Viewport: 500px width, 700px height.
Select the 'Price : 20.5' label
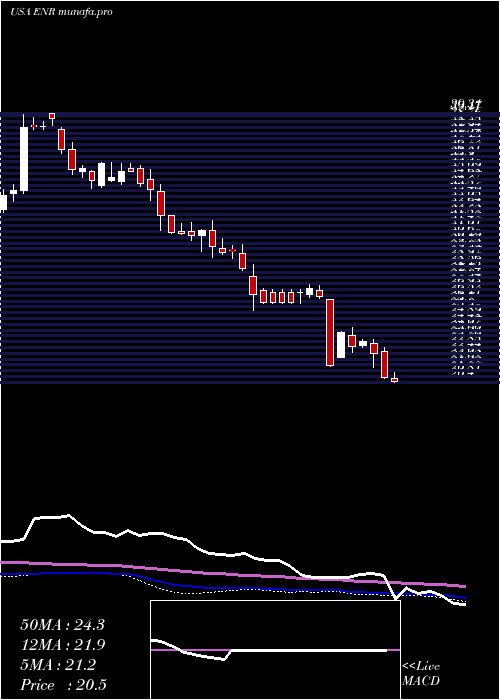pos(64,684)
